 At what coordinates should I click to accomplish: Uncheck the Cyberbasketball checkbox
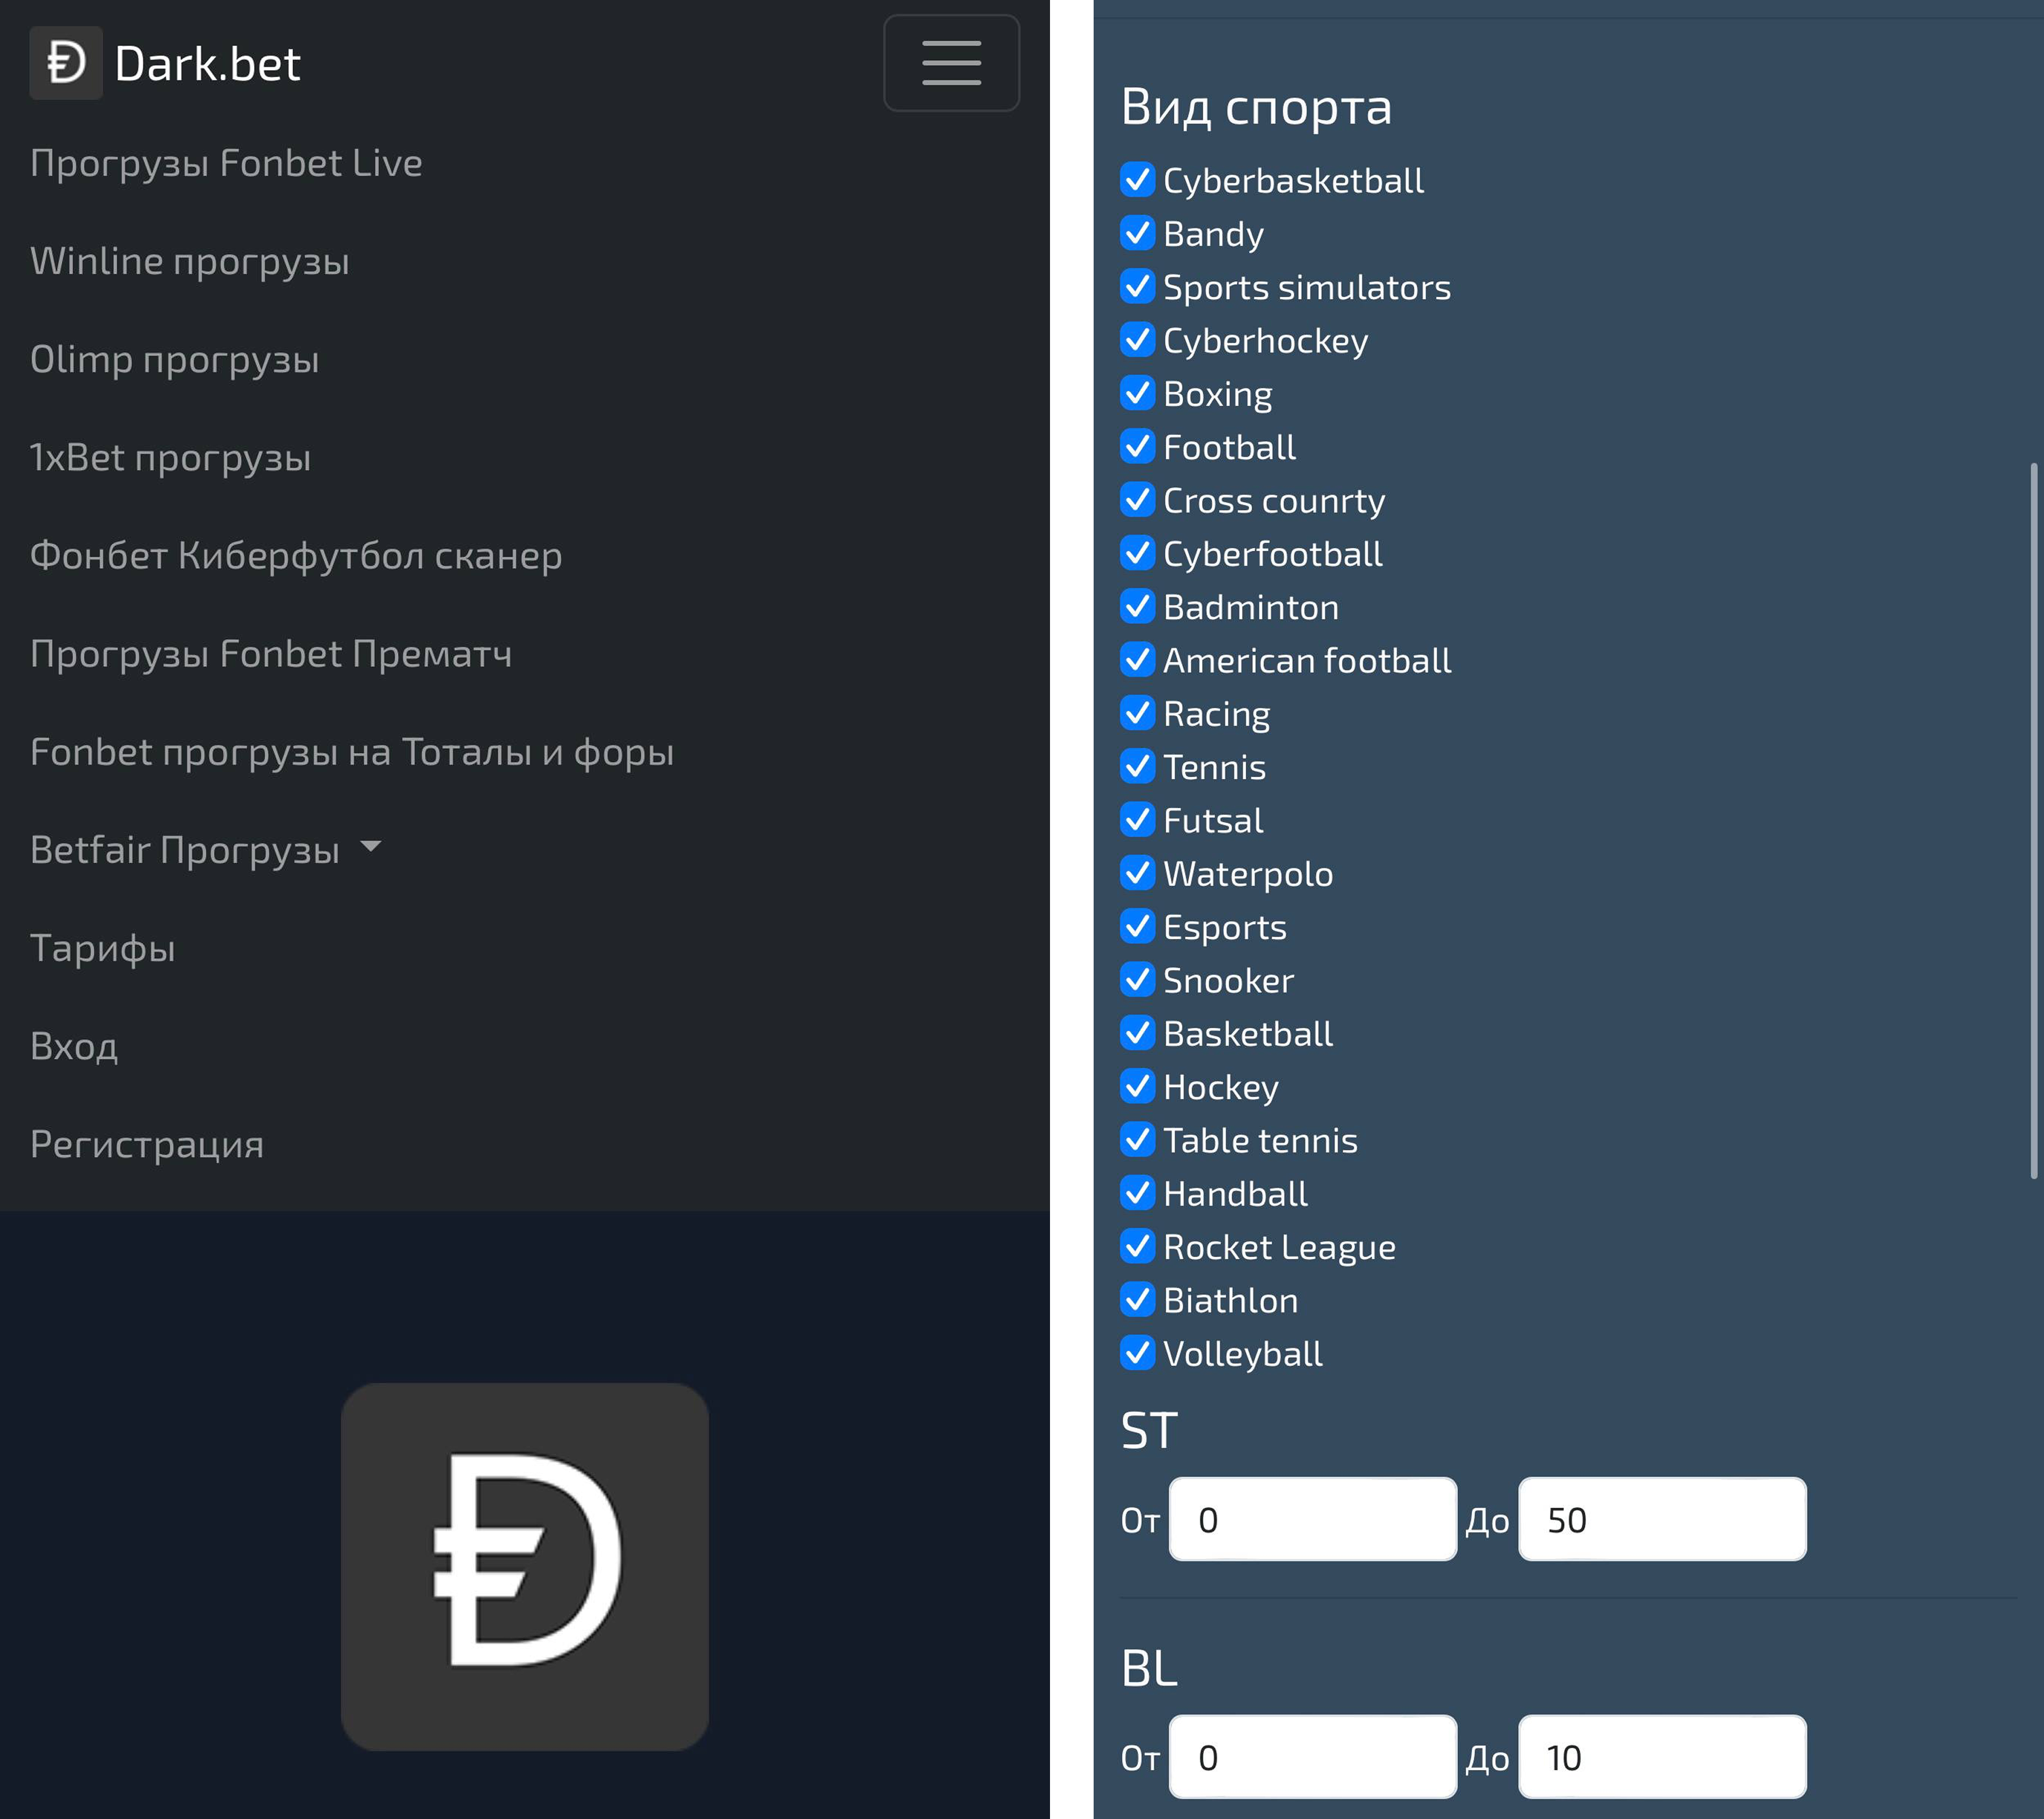[x=1137, y=180]
